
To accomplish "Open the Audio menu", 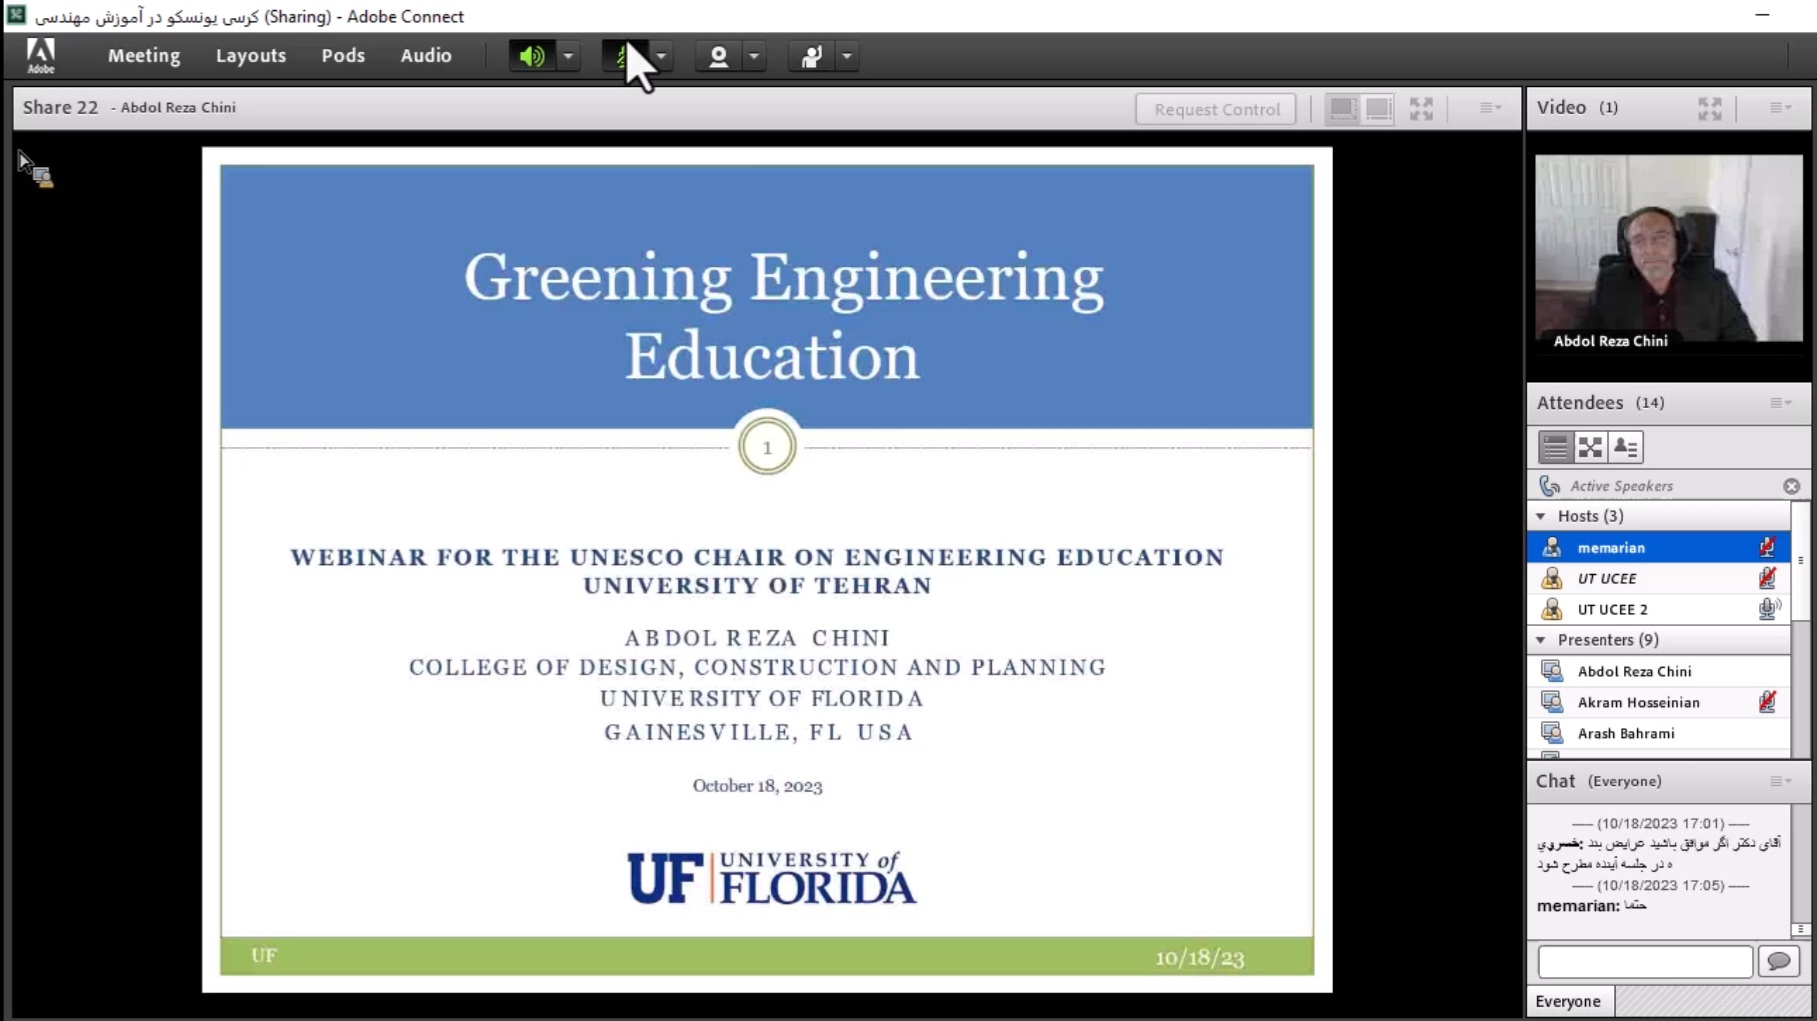I will click(x=426, y=56).
